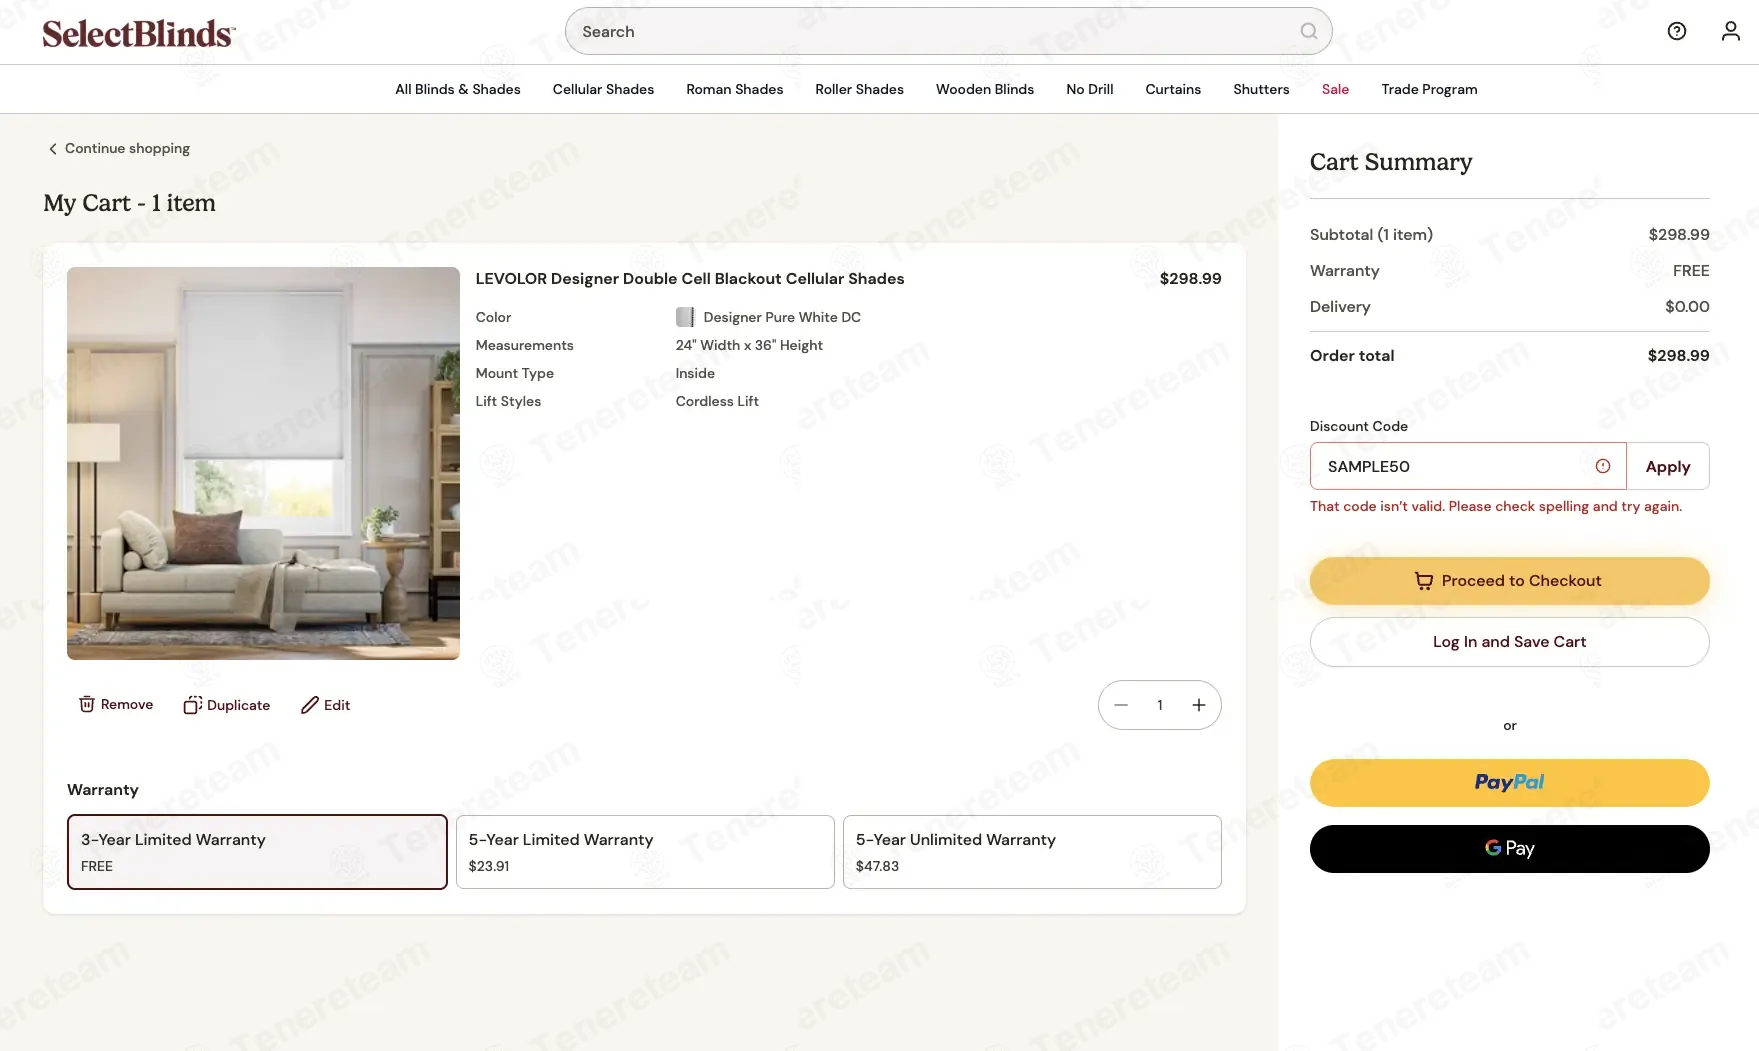Select 3-Year Limited Warranty option
1759x1051 pixels.
pos(257,852)
